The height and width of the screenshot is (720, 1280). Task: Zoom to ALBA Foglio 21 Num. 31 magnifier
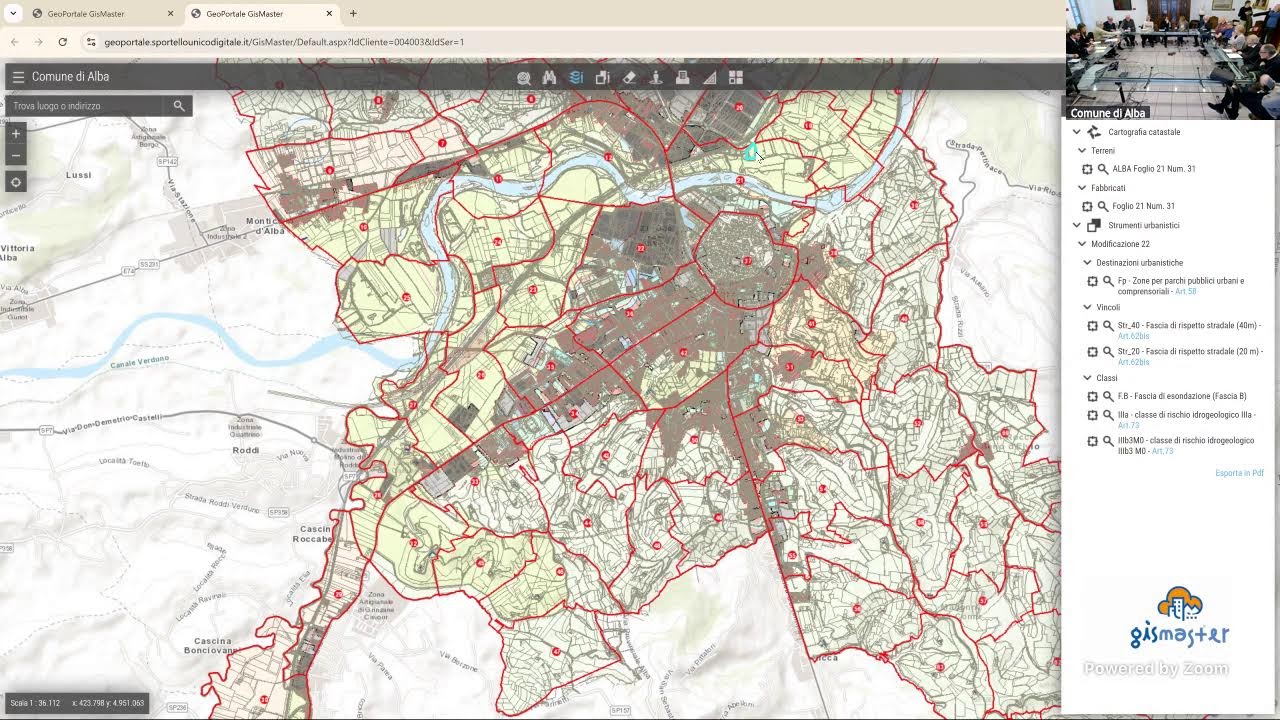pos(1103,169)
